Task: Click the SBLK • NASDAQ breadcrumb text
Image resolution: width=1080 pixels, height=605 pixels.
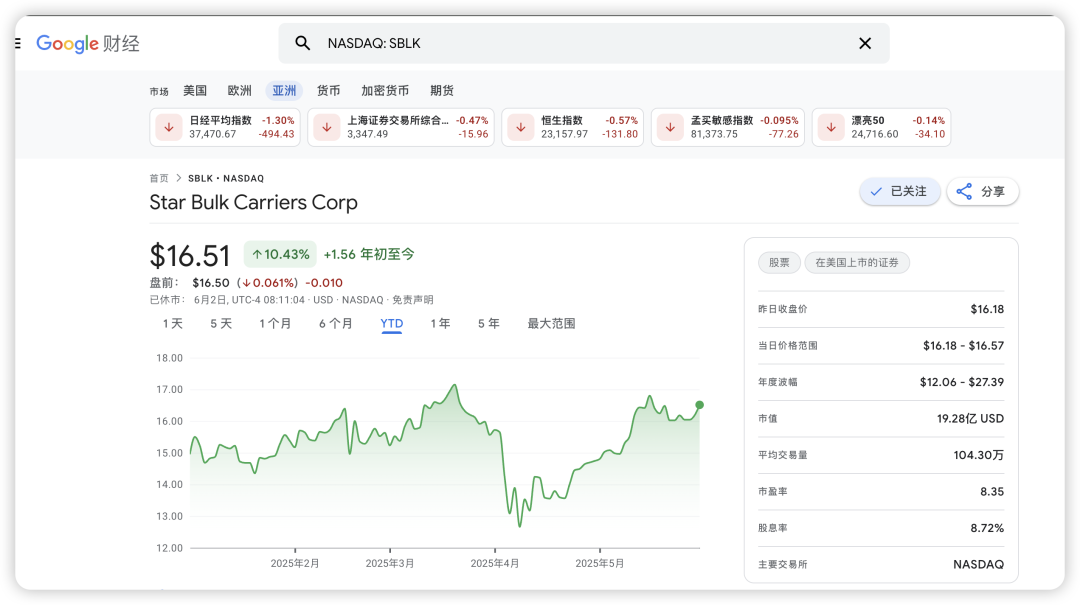Action: coord(226,178)
